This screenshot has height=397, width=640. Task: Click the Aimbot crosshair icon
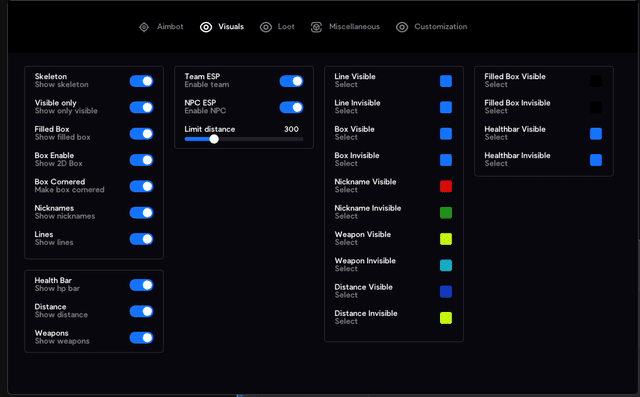click(x=144, y=27)
